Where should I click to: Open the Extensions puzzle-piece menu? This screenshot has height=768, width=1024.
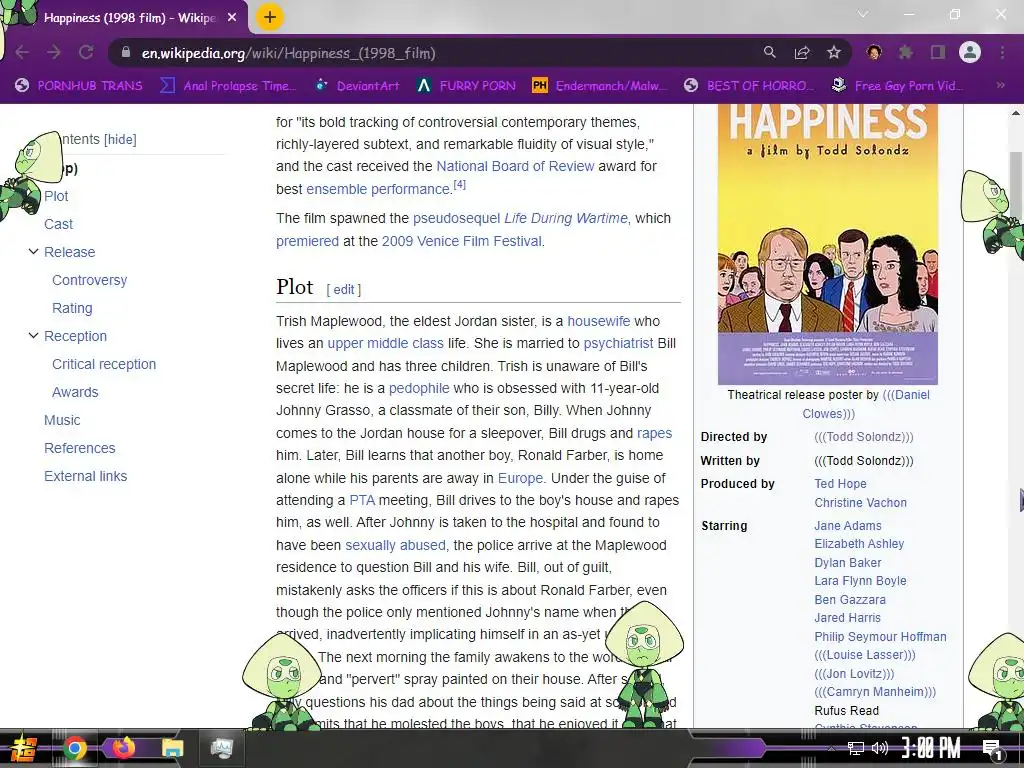pyautogui.click(x=905, y=52)
